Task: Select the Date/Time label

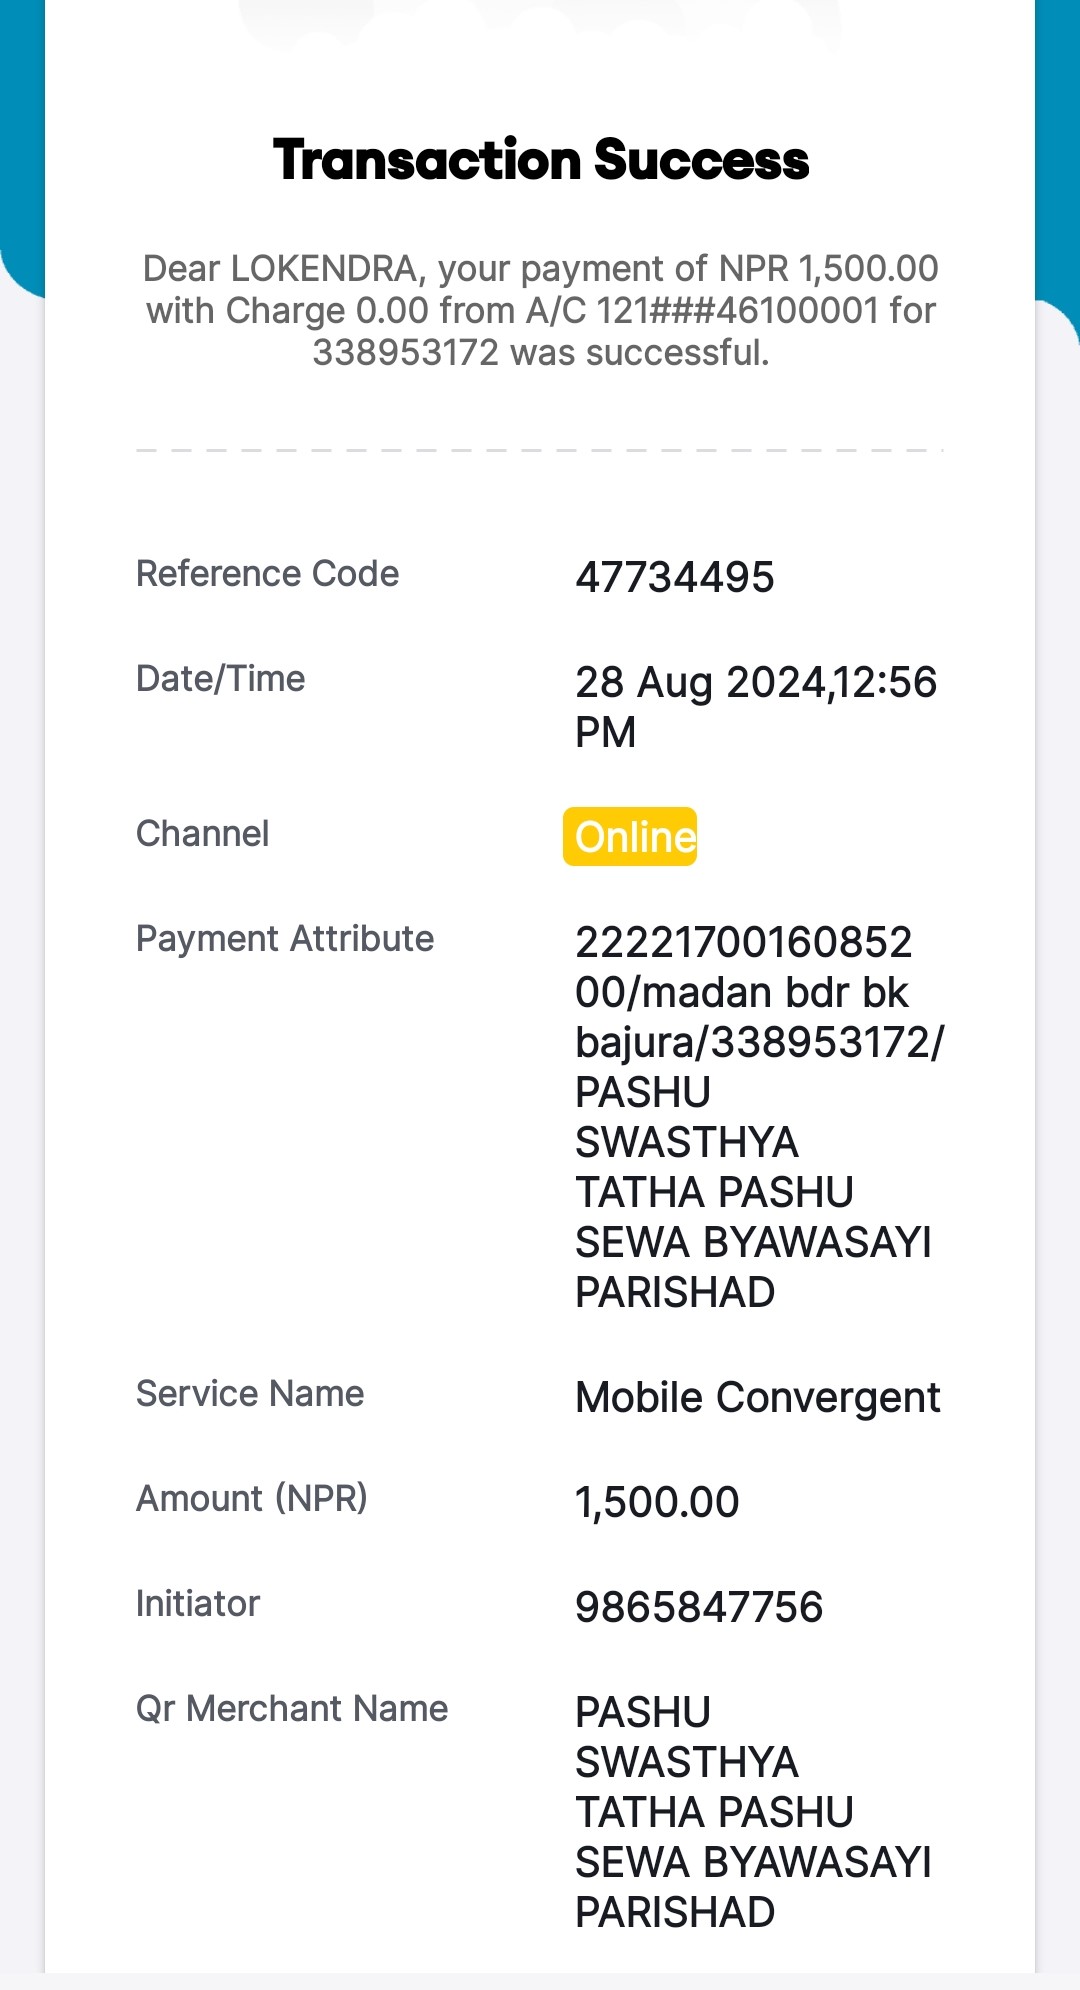Action: tap(220, 679)
